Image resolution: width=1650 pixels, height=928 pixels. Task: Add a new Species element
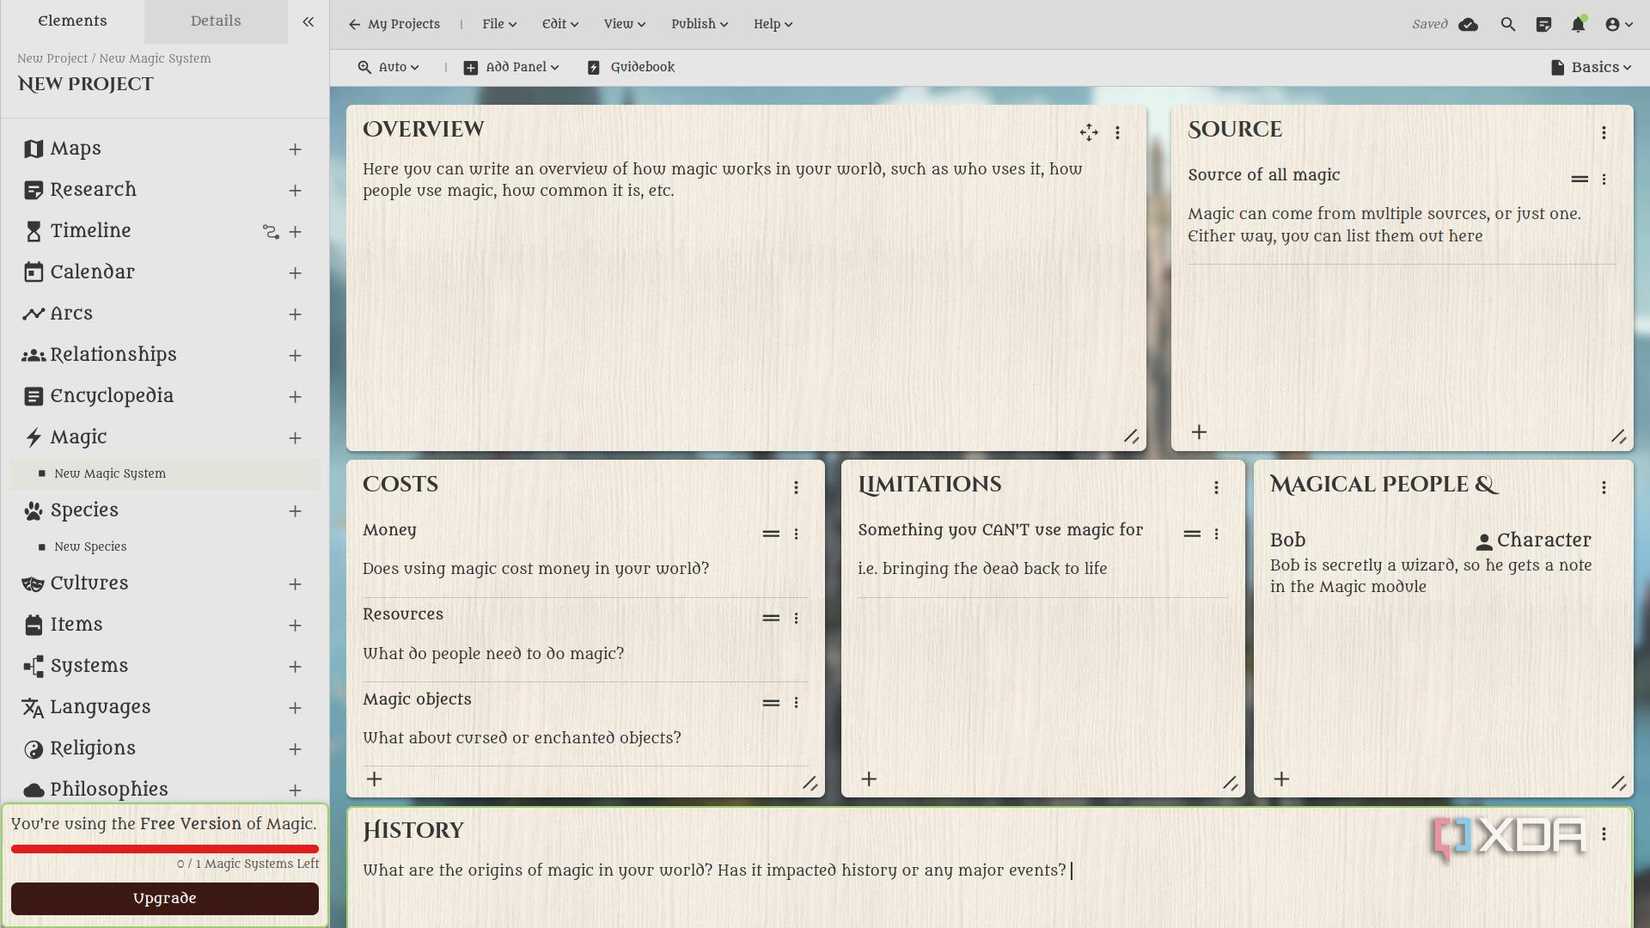(x=295, y=511)
